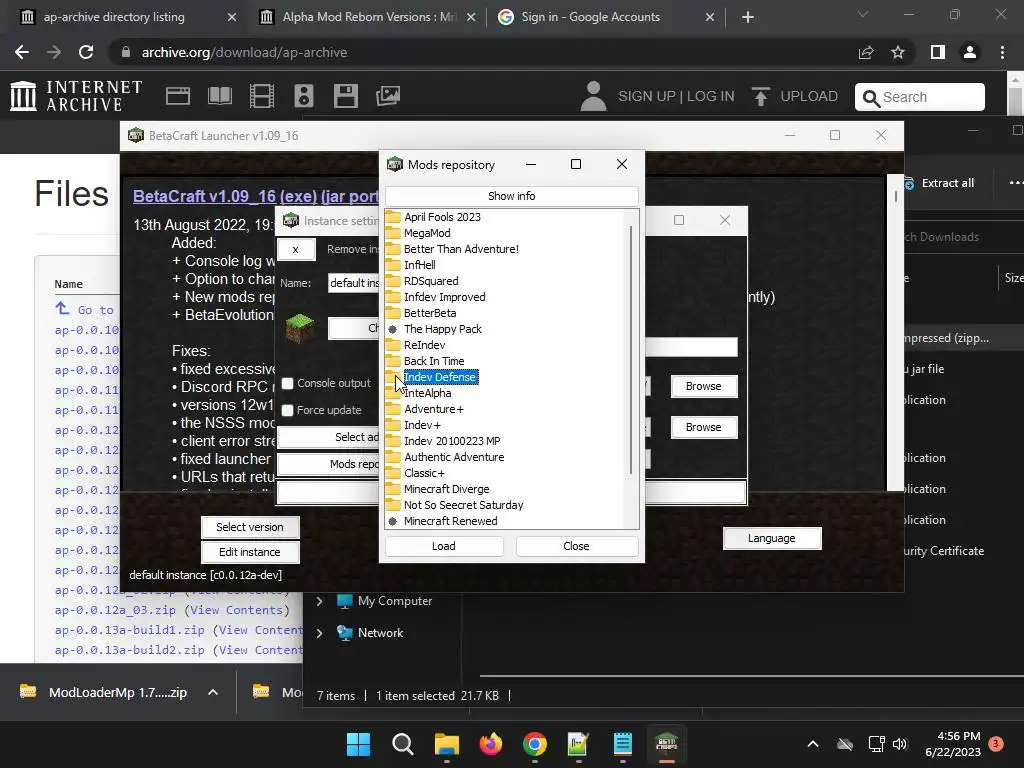Screen dimensions: 1024x768
Task: Click the Upload arrow icon
Action: [760, 96]
